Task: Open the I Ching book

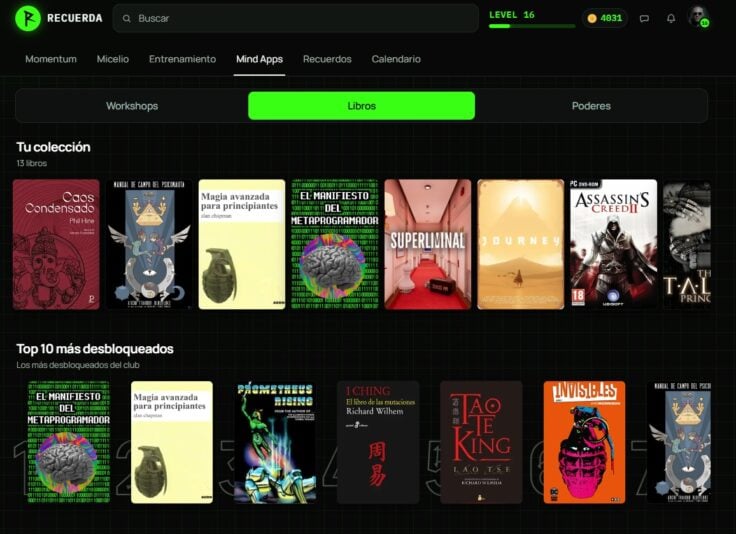Action: pyautogui.click(x=378, y=442)
